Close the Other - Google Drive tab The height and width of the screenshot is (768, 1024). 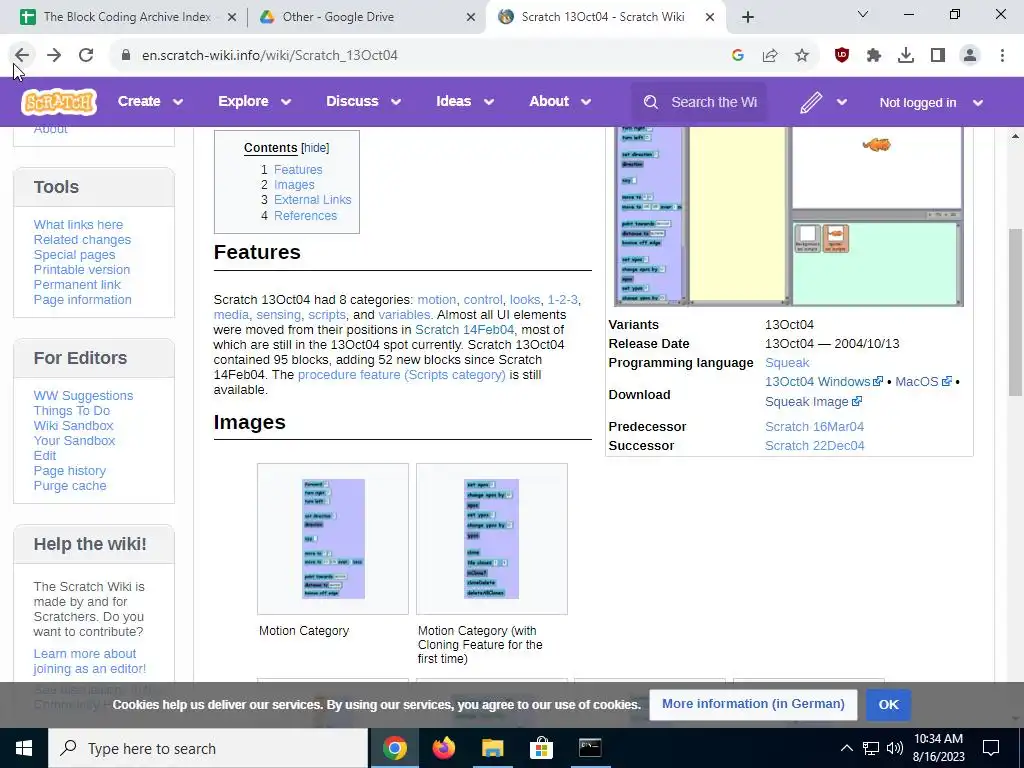[x=471, y=17]
